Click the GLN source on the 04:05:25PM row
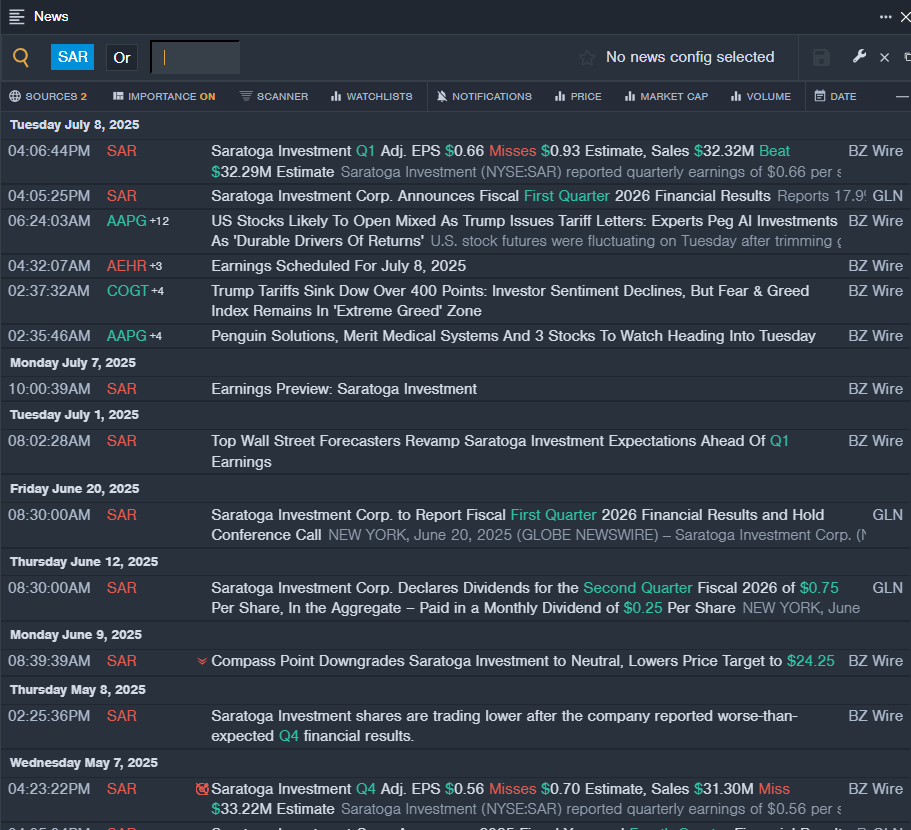Viewport: 911px width, 830px height. (x=887, y=196)
